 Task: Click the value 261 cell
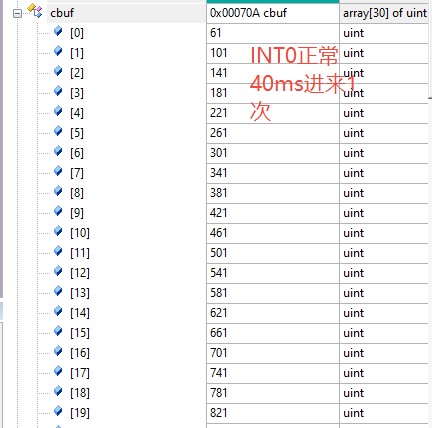coord(273,133)
